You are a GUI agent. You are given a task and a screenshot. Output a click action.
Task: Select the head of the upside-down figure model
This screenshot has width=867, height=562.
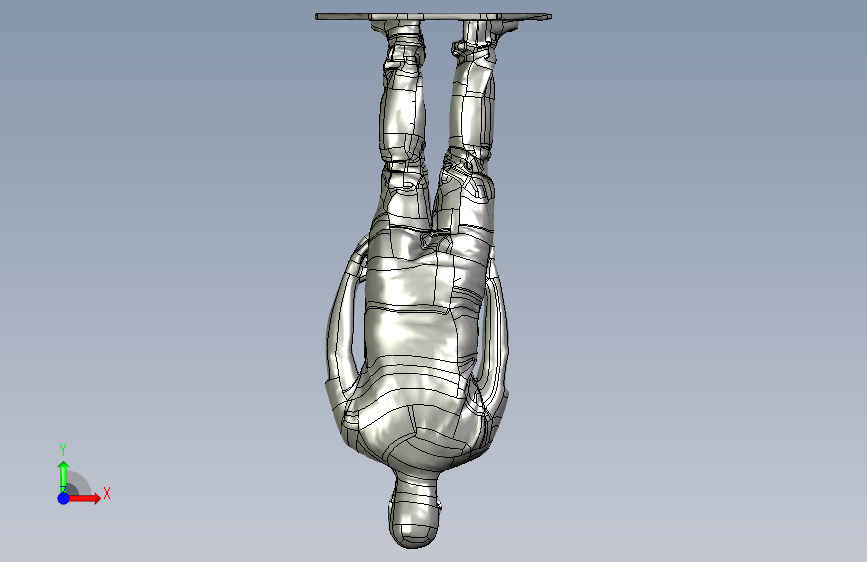point(415,513)
